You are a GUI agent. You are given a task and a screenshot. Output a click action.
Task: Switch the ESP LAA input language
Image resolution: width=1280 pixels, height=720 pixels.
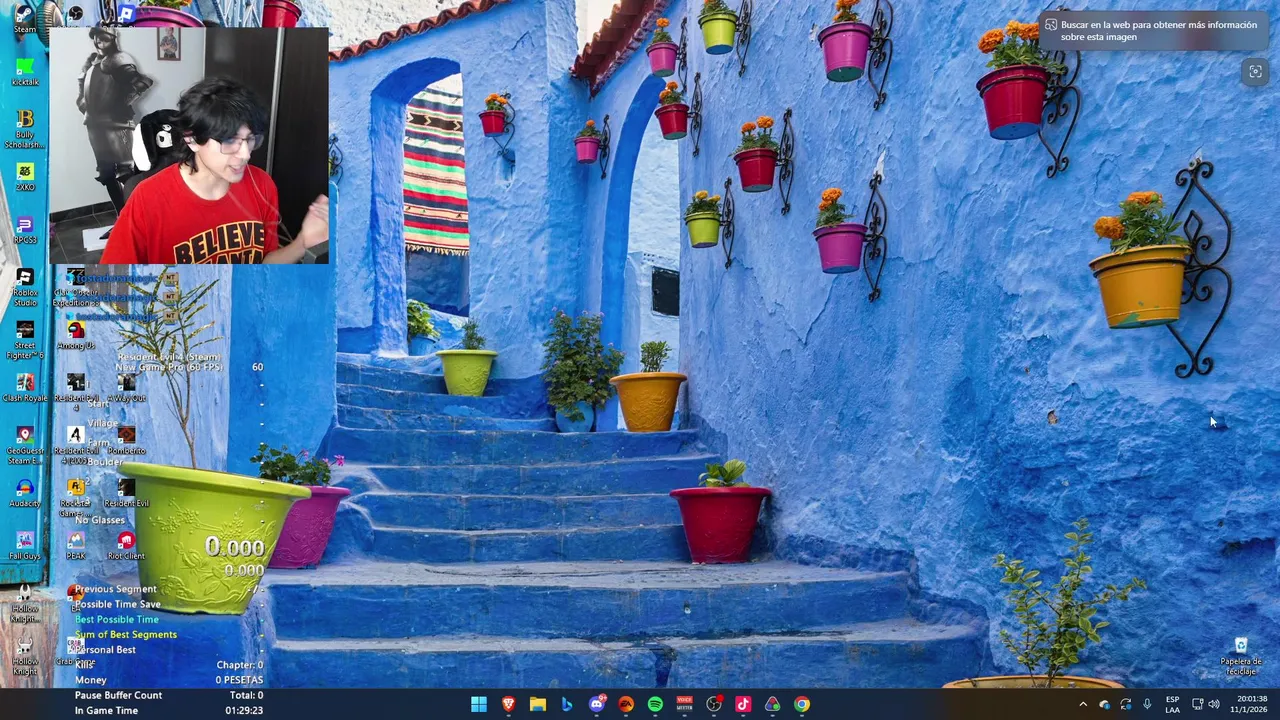(1172, 704)
